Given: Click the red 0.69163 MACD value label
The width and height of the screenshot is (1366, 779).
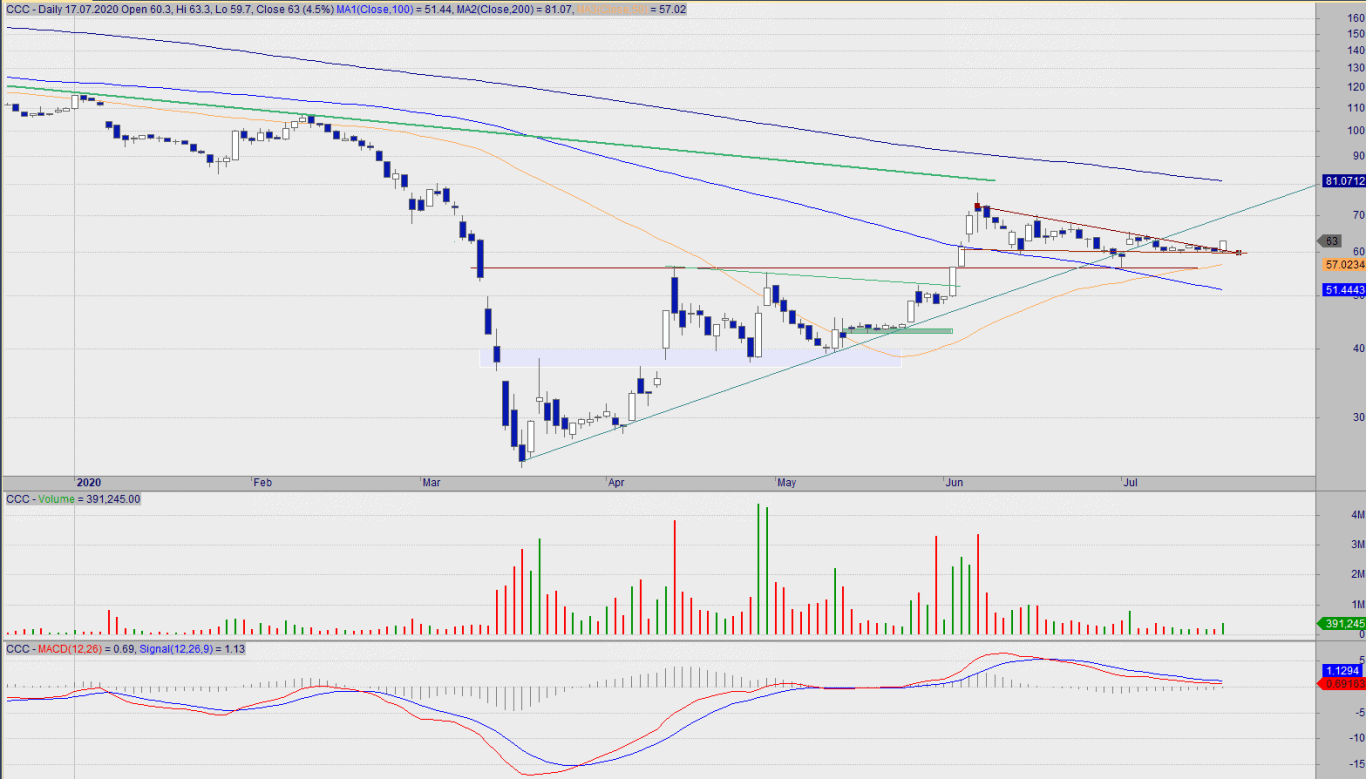Looking at the screenshot, I should [x=1343, y=684].
